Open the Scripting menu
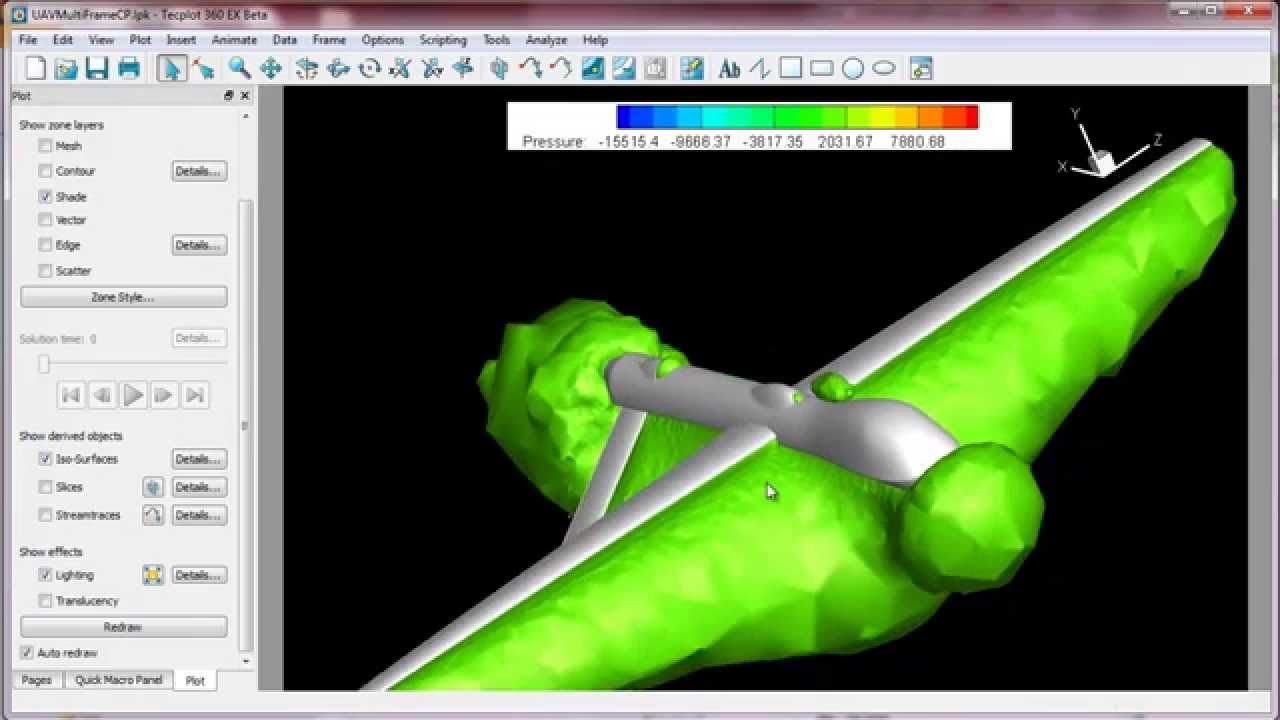This screenshot has height=720, width=1280. pyautogui.click(x=443, y=40)
